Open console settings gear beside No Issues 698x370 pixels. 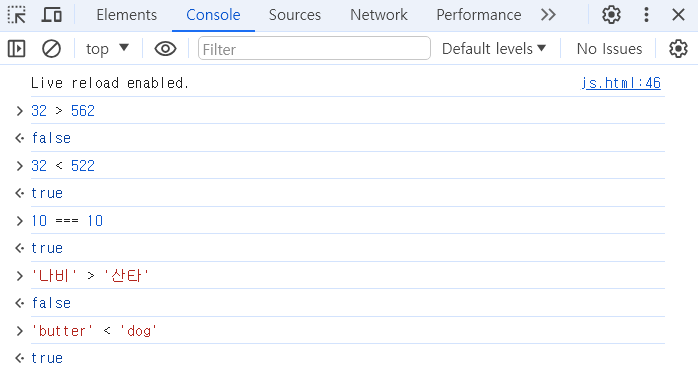(x=678, y=49)
